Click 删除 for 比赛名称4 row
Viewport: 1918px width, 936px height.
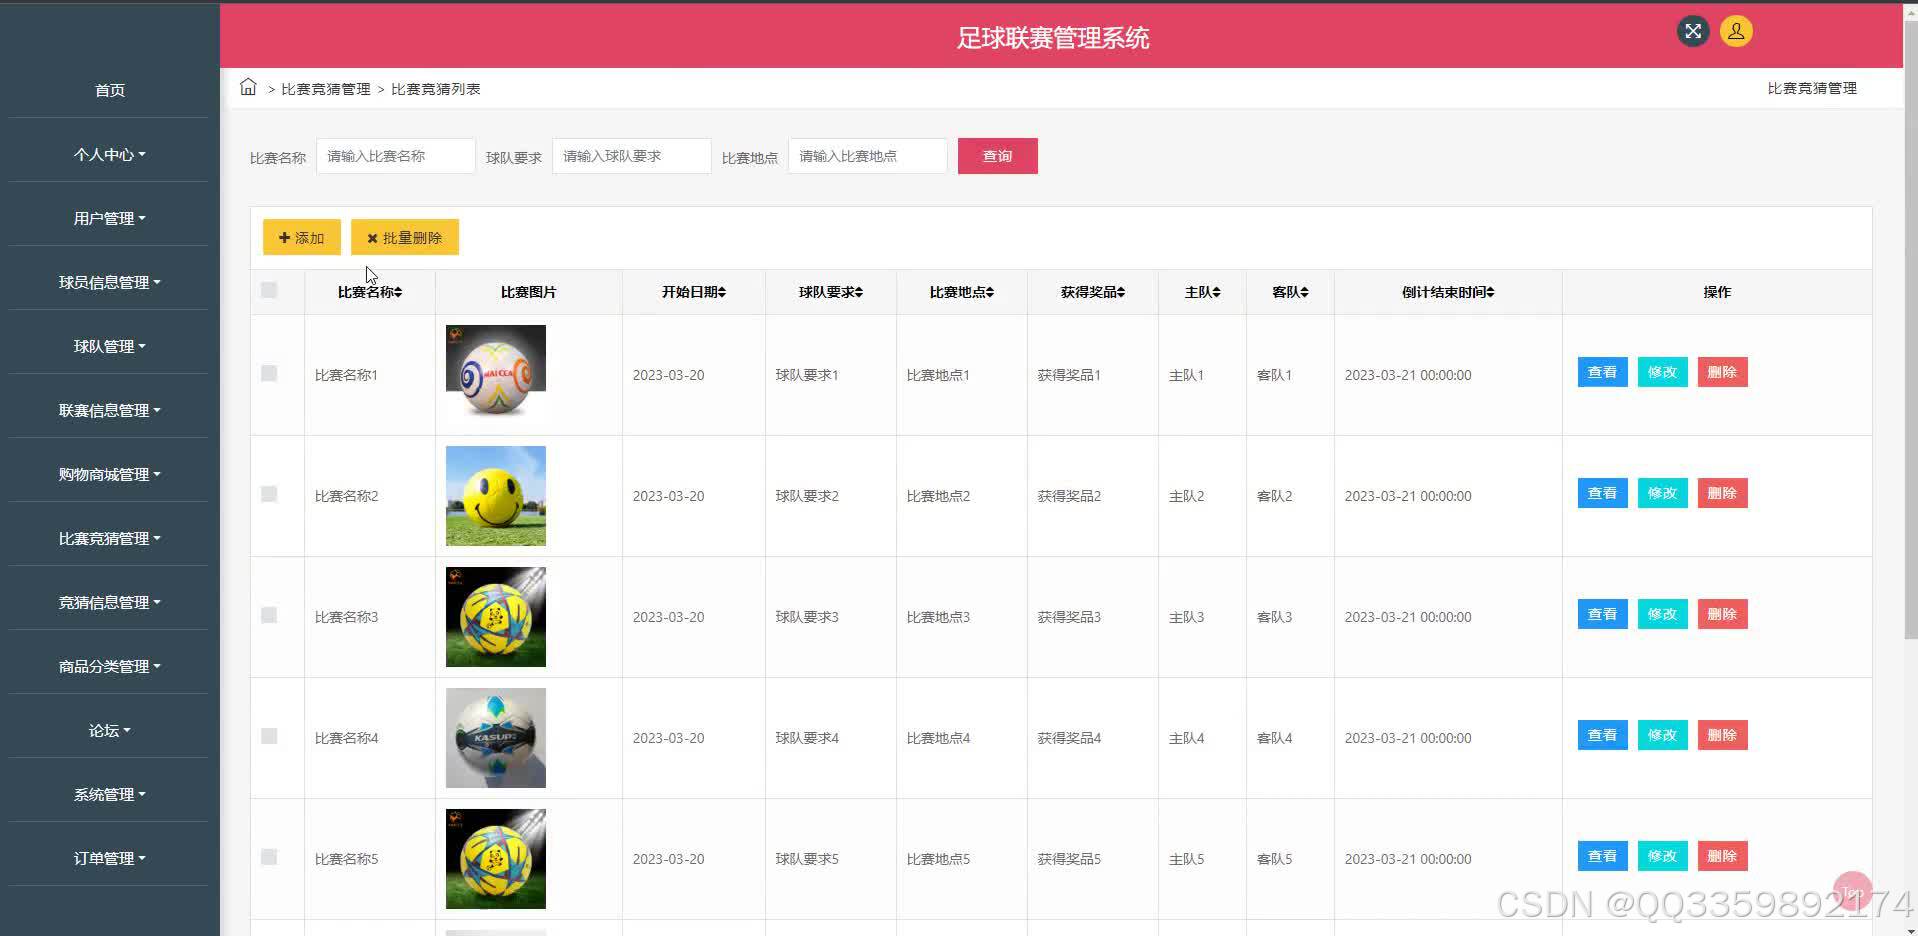point(1722,735)
